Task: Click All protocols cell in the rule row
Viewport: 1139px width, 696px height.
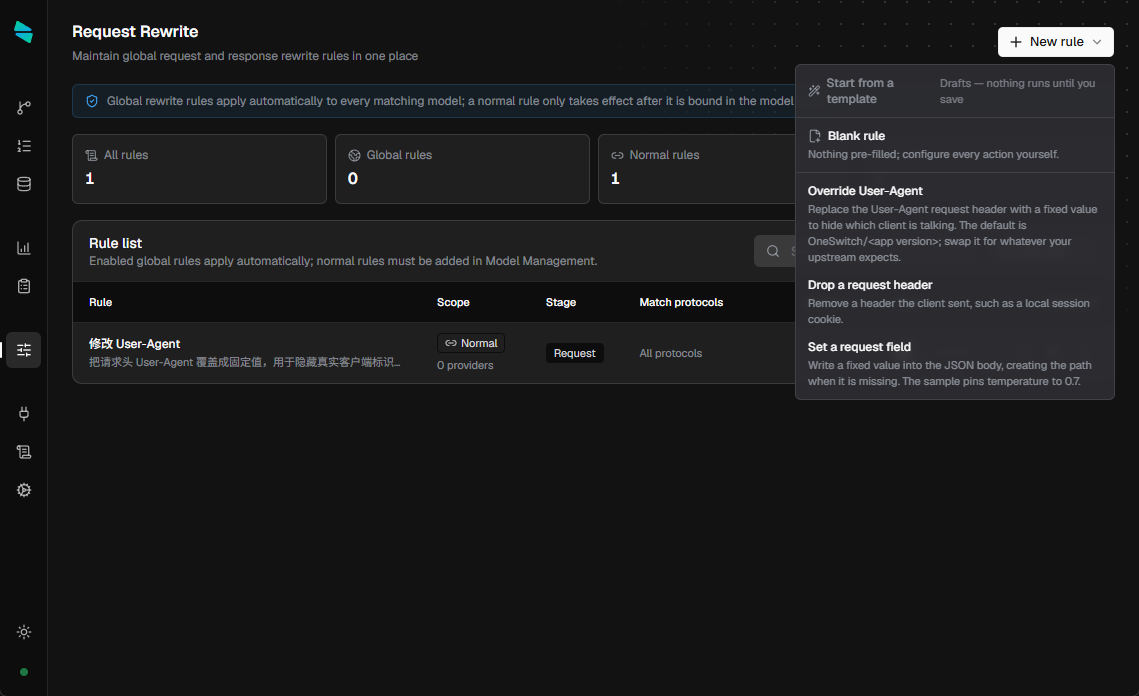Action: coord(670,353)
